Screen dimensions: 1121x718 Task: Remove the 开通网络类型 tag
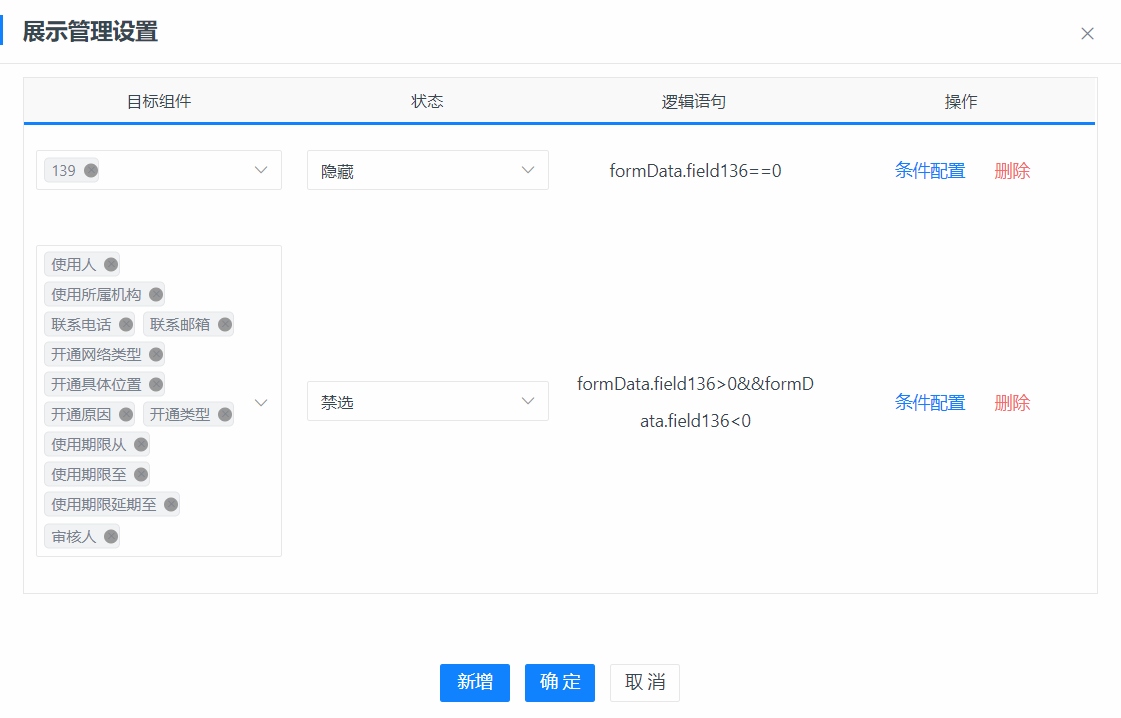[x=156, y=355]
